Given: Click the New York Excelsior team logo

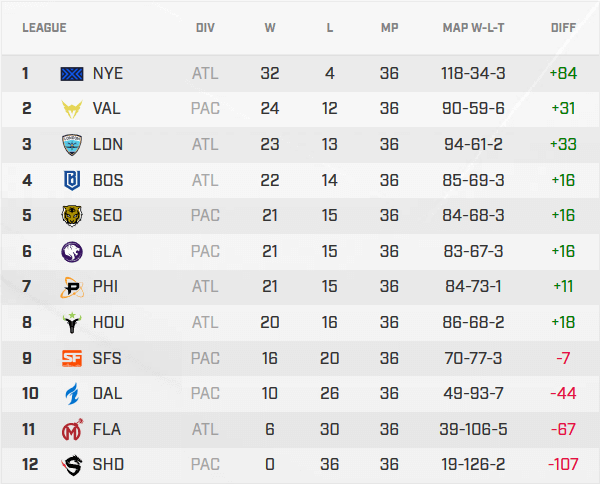Looking at the screenshot, I should pyautogui.click(x=73, y=73).
